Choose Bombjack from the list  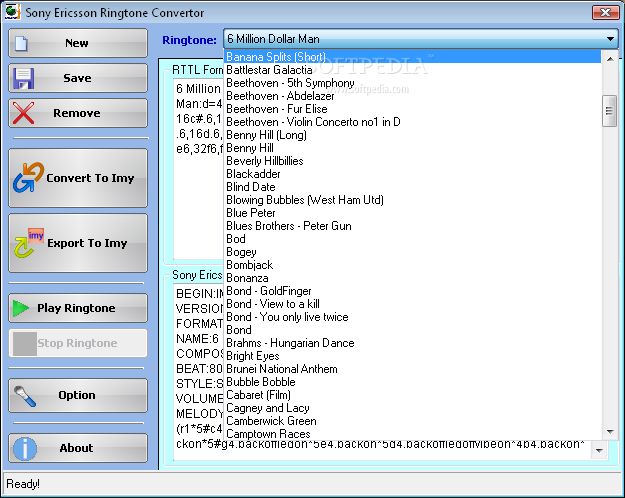click(x=412, y=265)
